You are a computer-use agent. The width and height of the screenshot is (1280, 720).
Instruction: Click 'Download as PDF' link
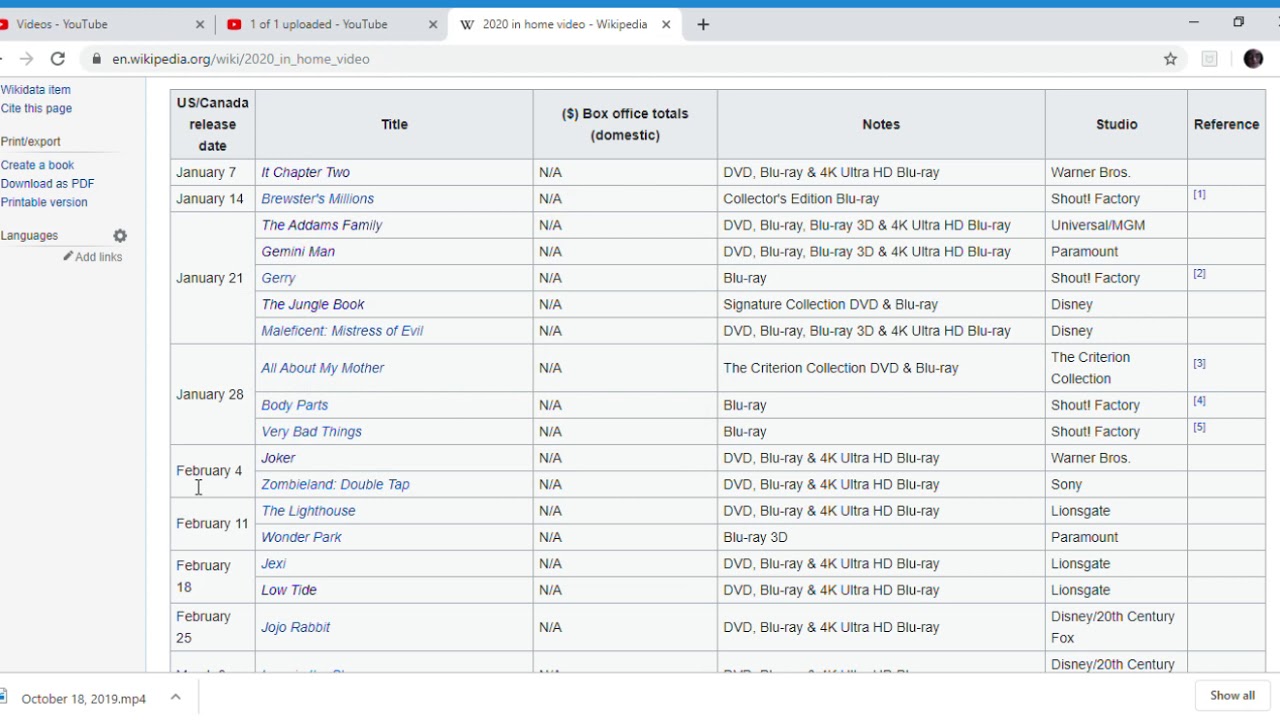click(47, 184)
